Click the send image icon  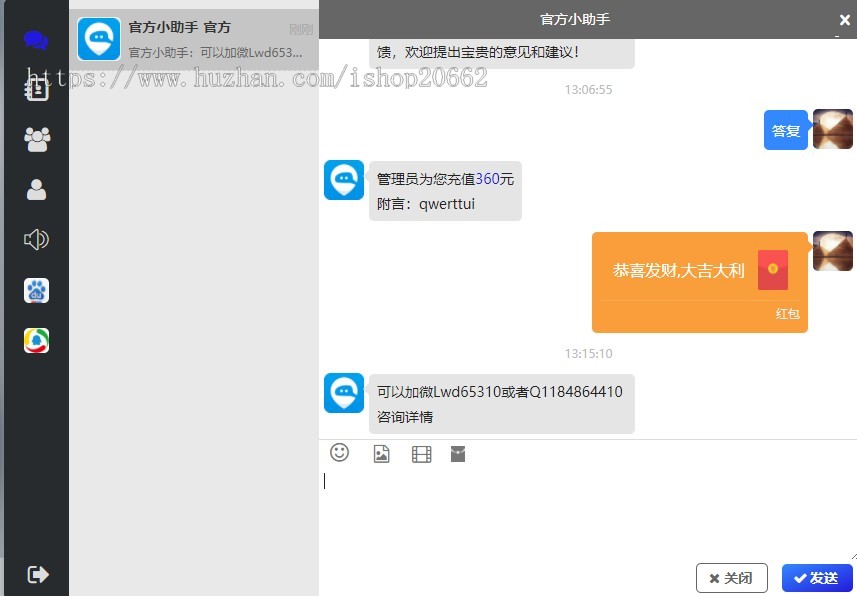[x=381, y=454]
